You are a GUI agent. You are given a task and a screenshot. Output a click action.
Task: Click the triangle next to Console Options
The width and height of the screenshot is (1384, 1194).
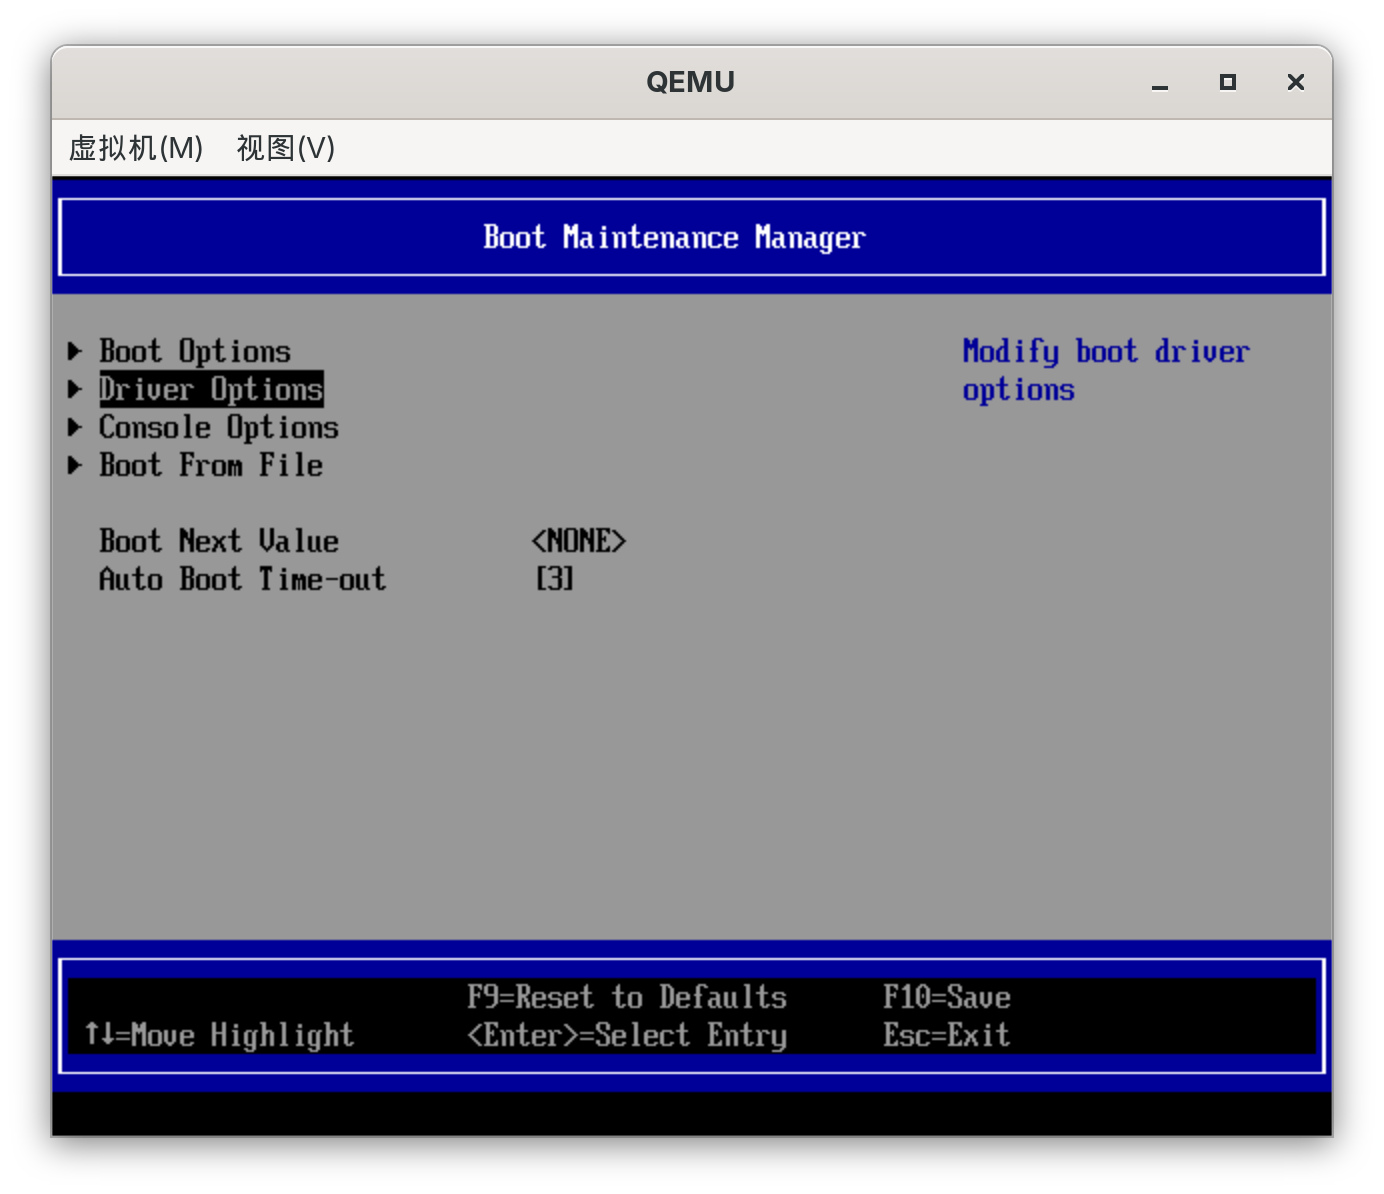pos(75,427)
